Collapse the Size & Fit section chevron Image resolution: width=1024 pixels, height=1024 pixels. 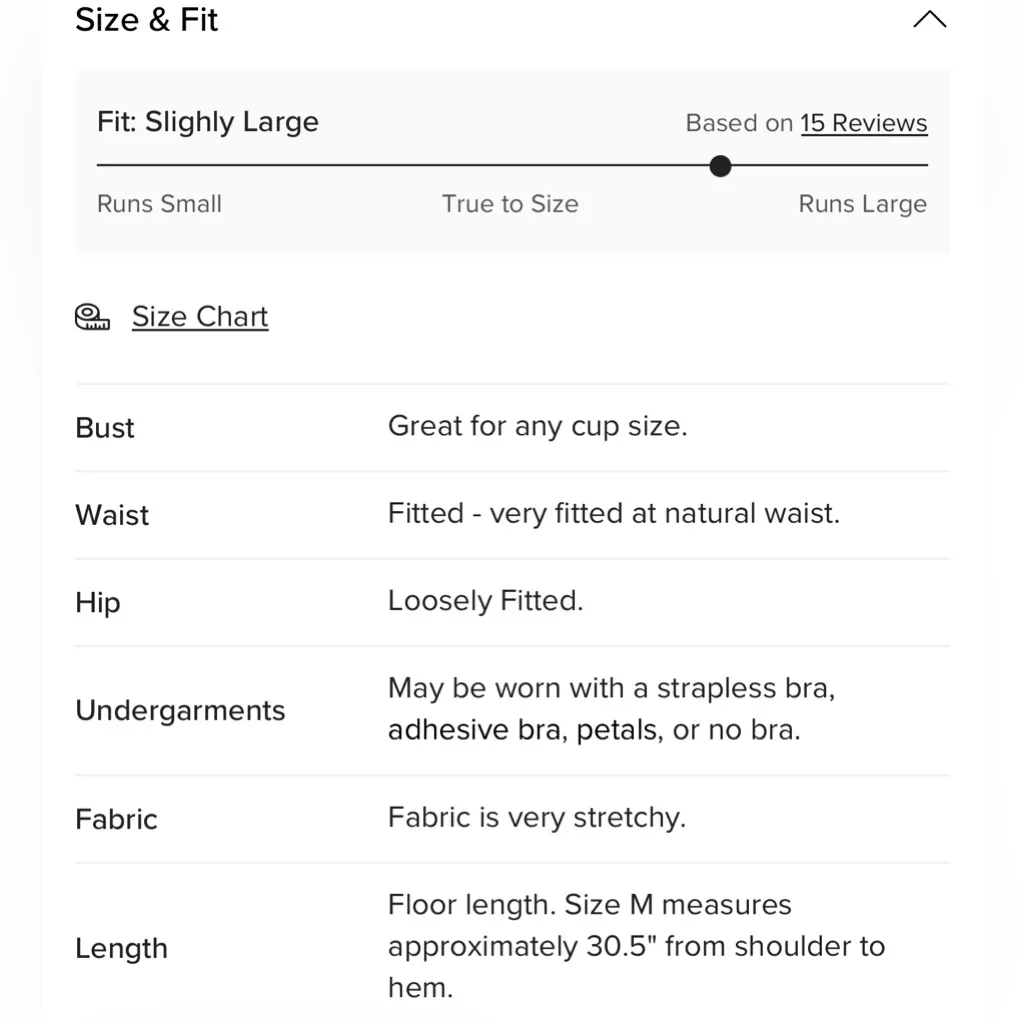(929, 20)
